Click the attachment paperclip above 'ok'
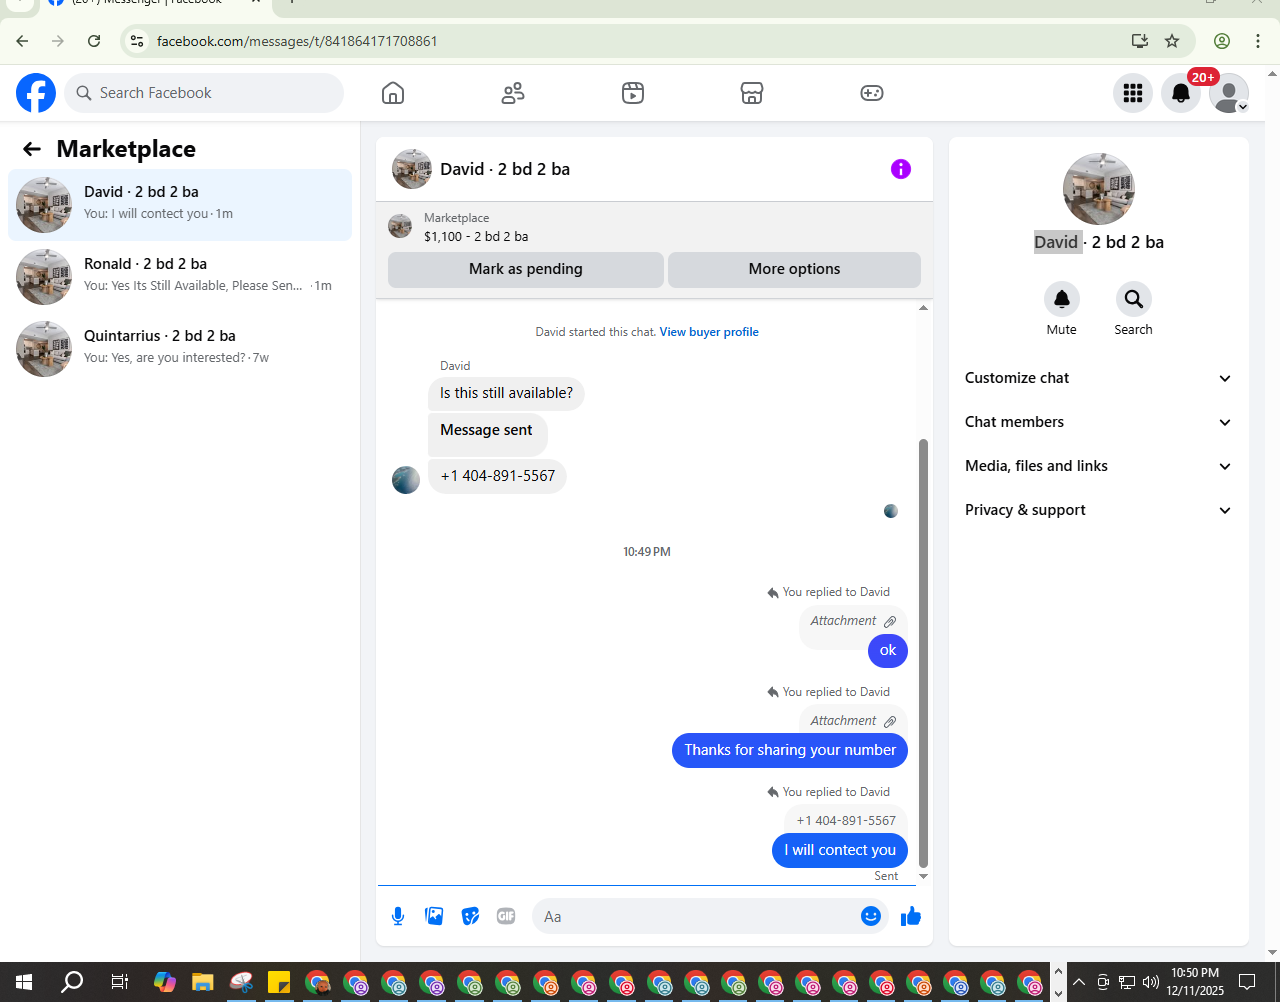The image size is (1280, 1002). click(x=890, y=621)
